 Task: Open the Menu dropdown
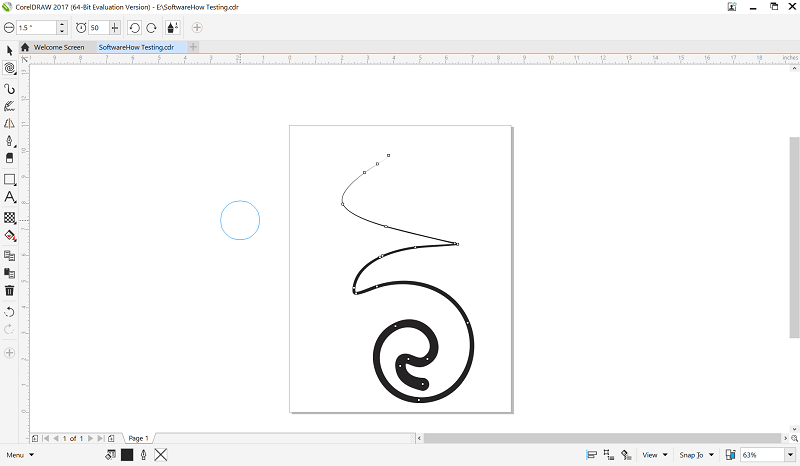[19, 455]
